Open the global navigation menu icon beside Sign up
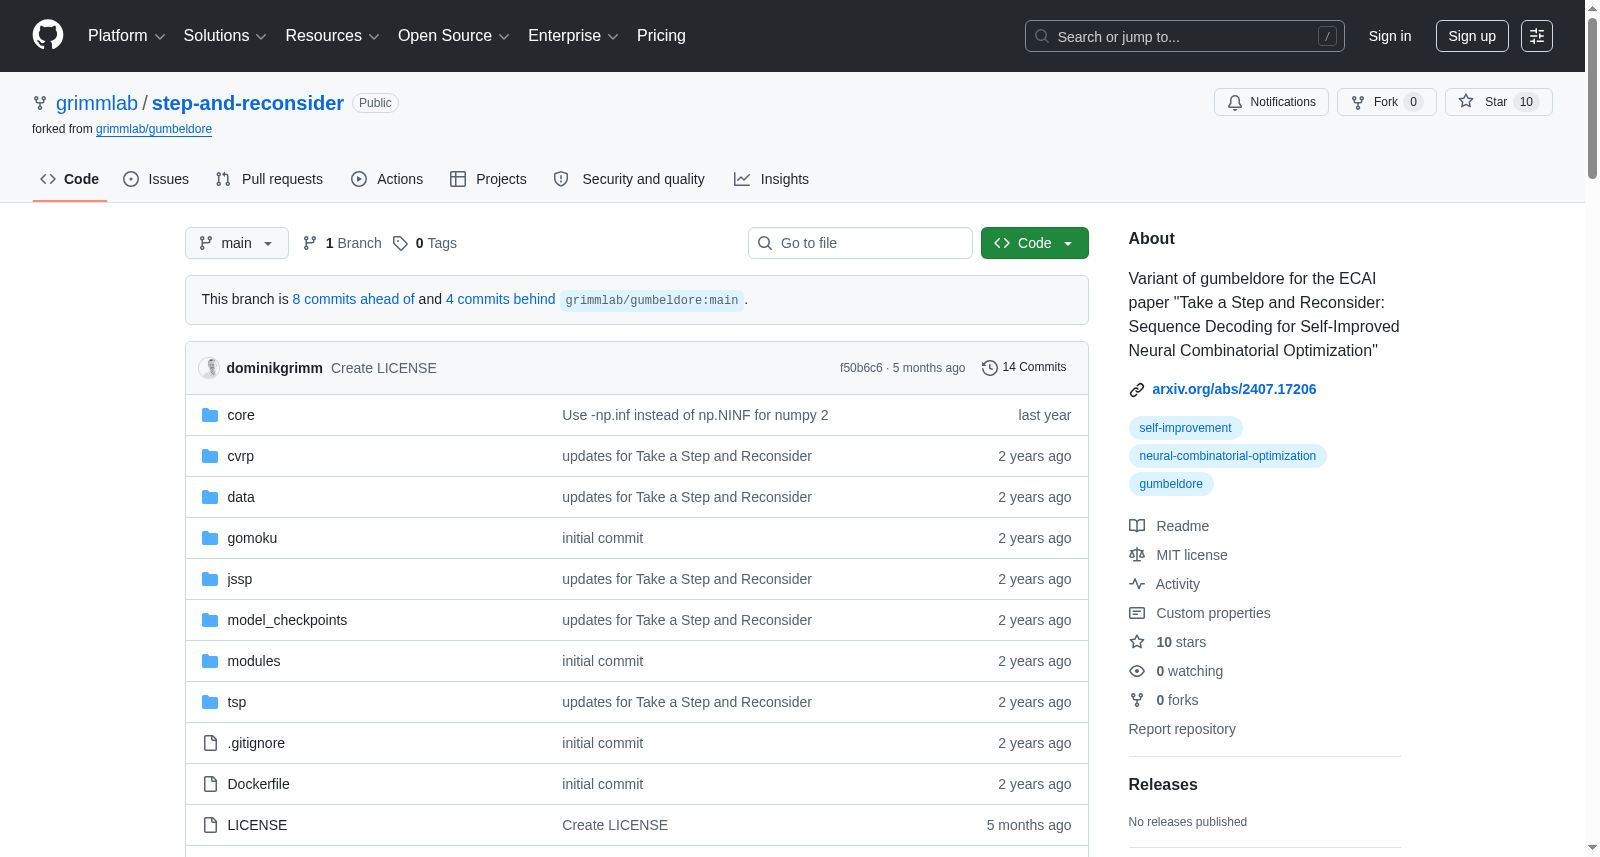This screenshot has height=857, width=1600. click(x=1537, y=36)
